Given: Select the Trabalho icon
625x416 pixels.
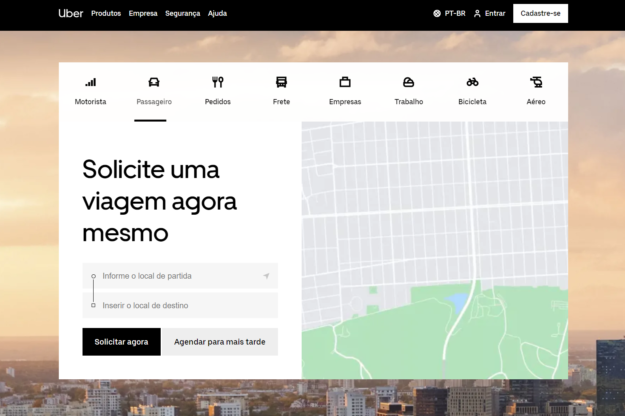Looking at the screenshot, I should (409, 82).
